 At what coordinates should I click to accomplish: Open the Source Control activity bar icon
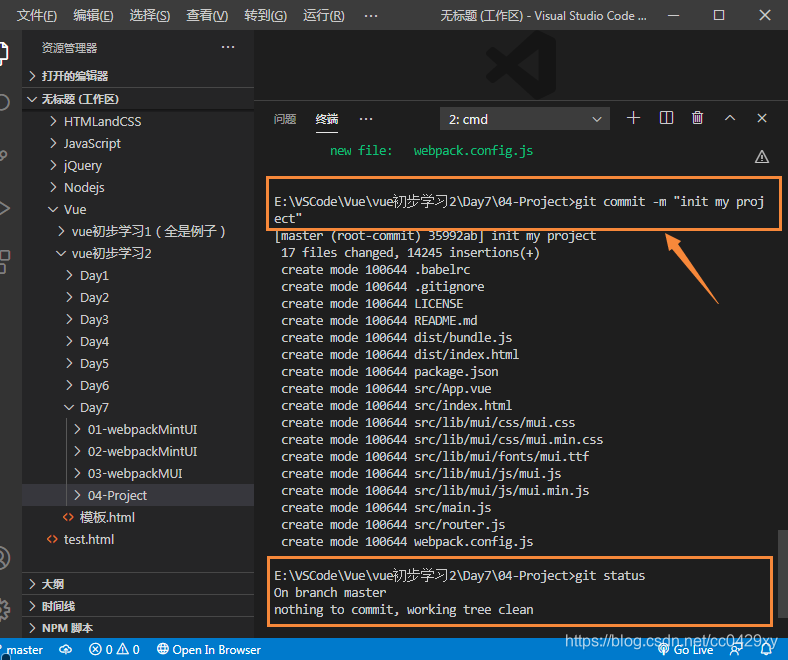(3, 155)
